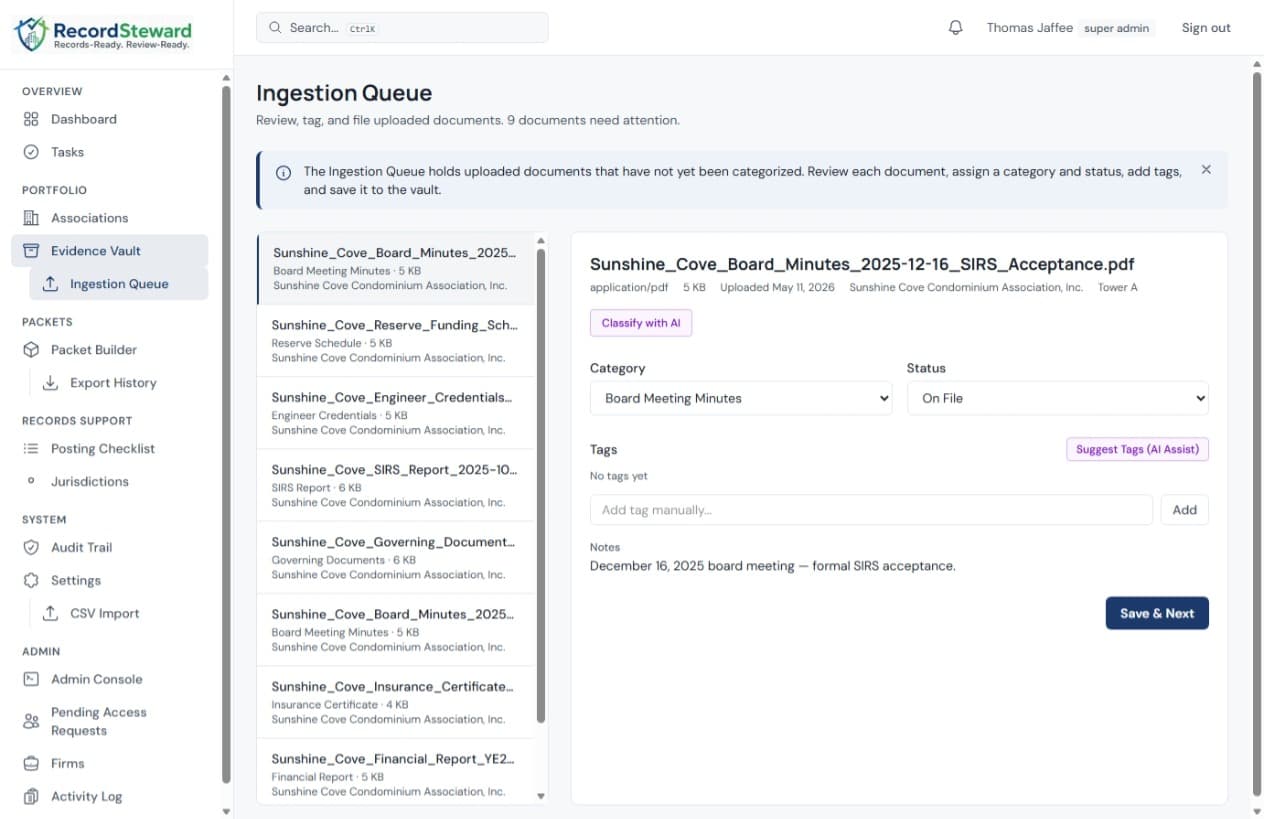Click the Ctrl K shortcut hint
This screenshot has height=819, width=1264.
click(x=362, y=29)
